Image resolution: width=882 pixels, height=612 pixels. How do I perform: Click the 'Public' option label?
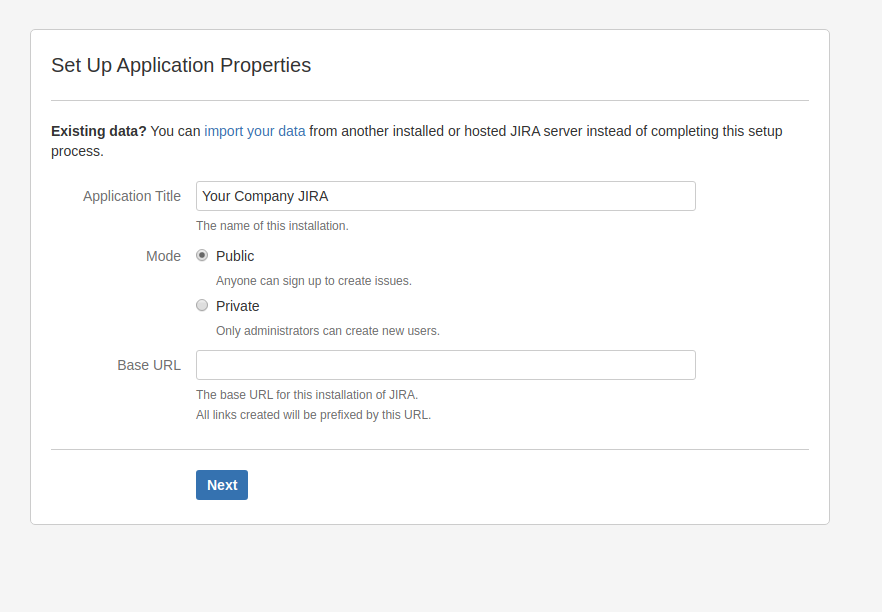(x=235, y=256)
